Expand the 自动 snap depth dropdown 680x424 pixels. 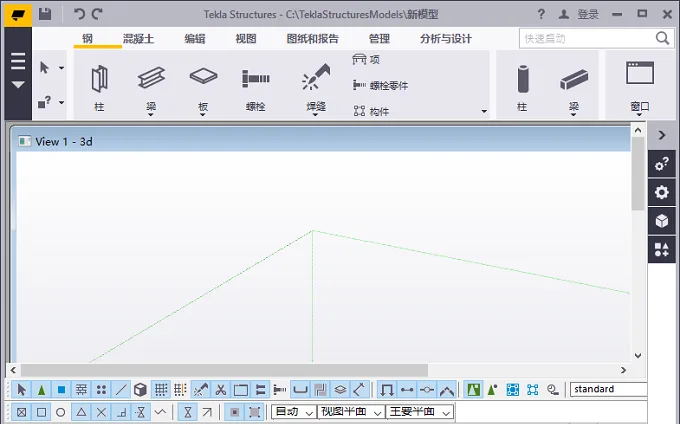294,412
